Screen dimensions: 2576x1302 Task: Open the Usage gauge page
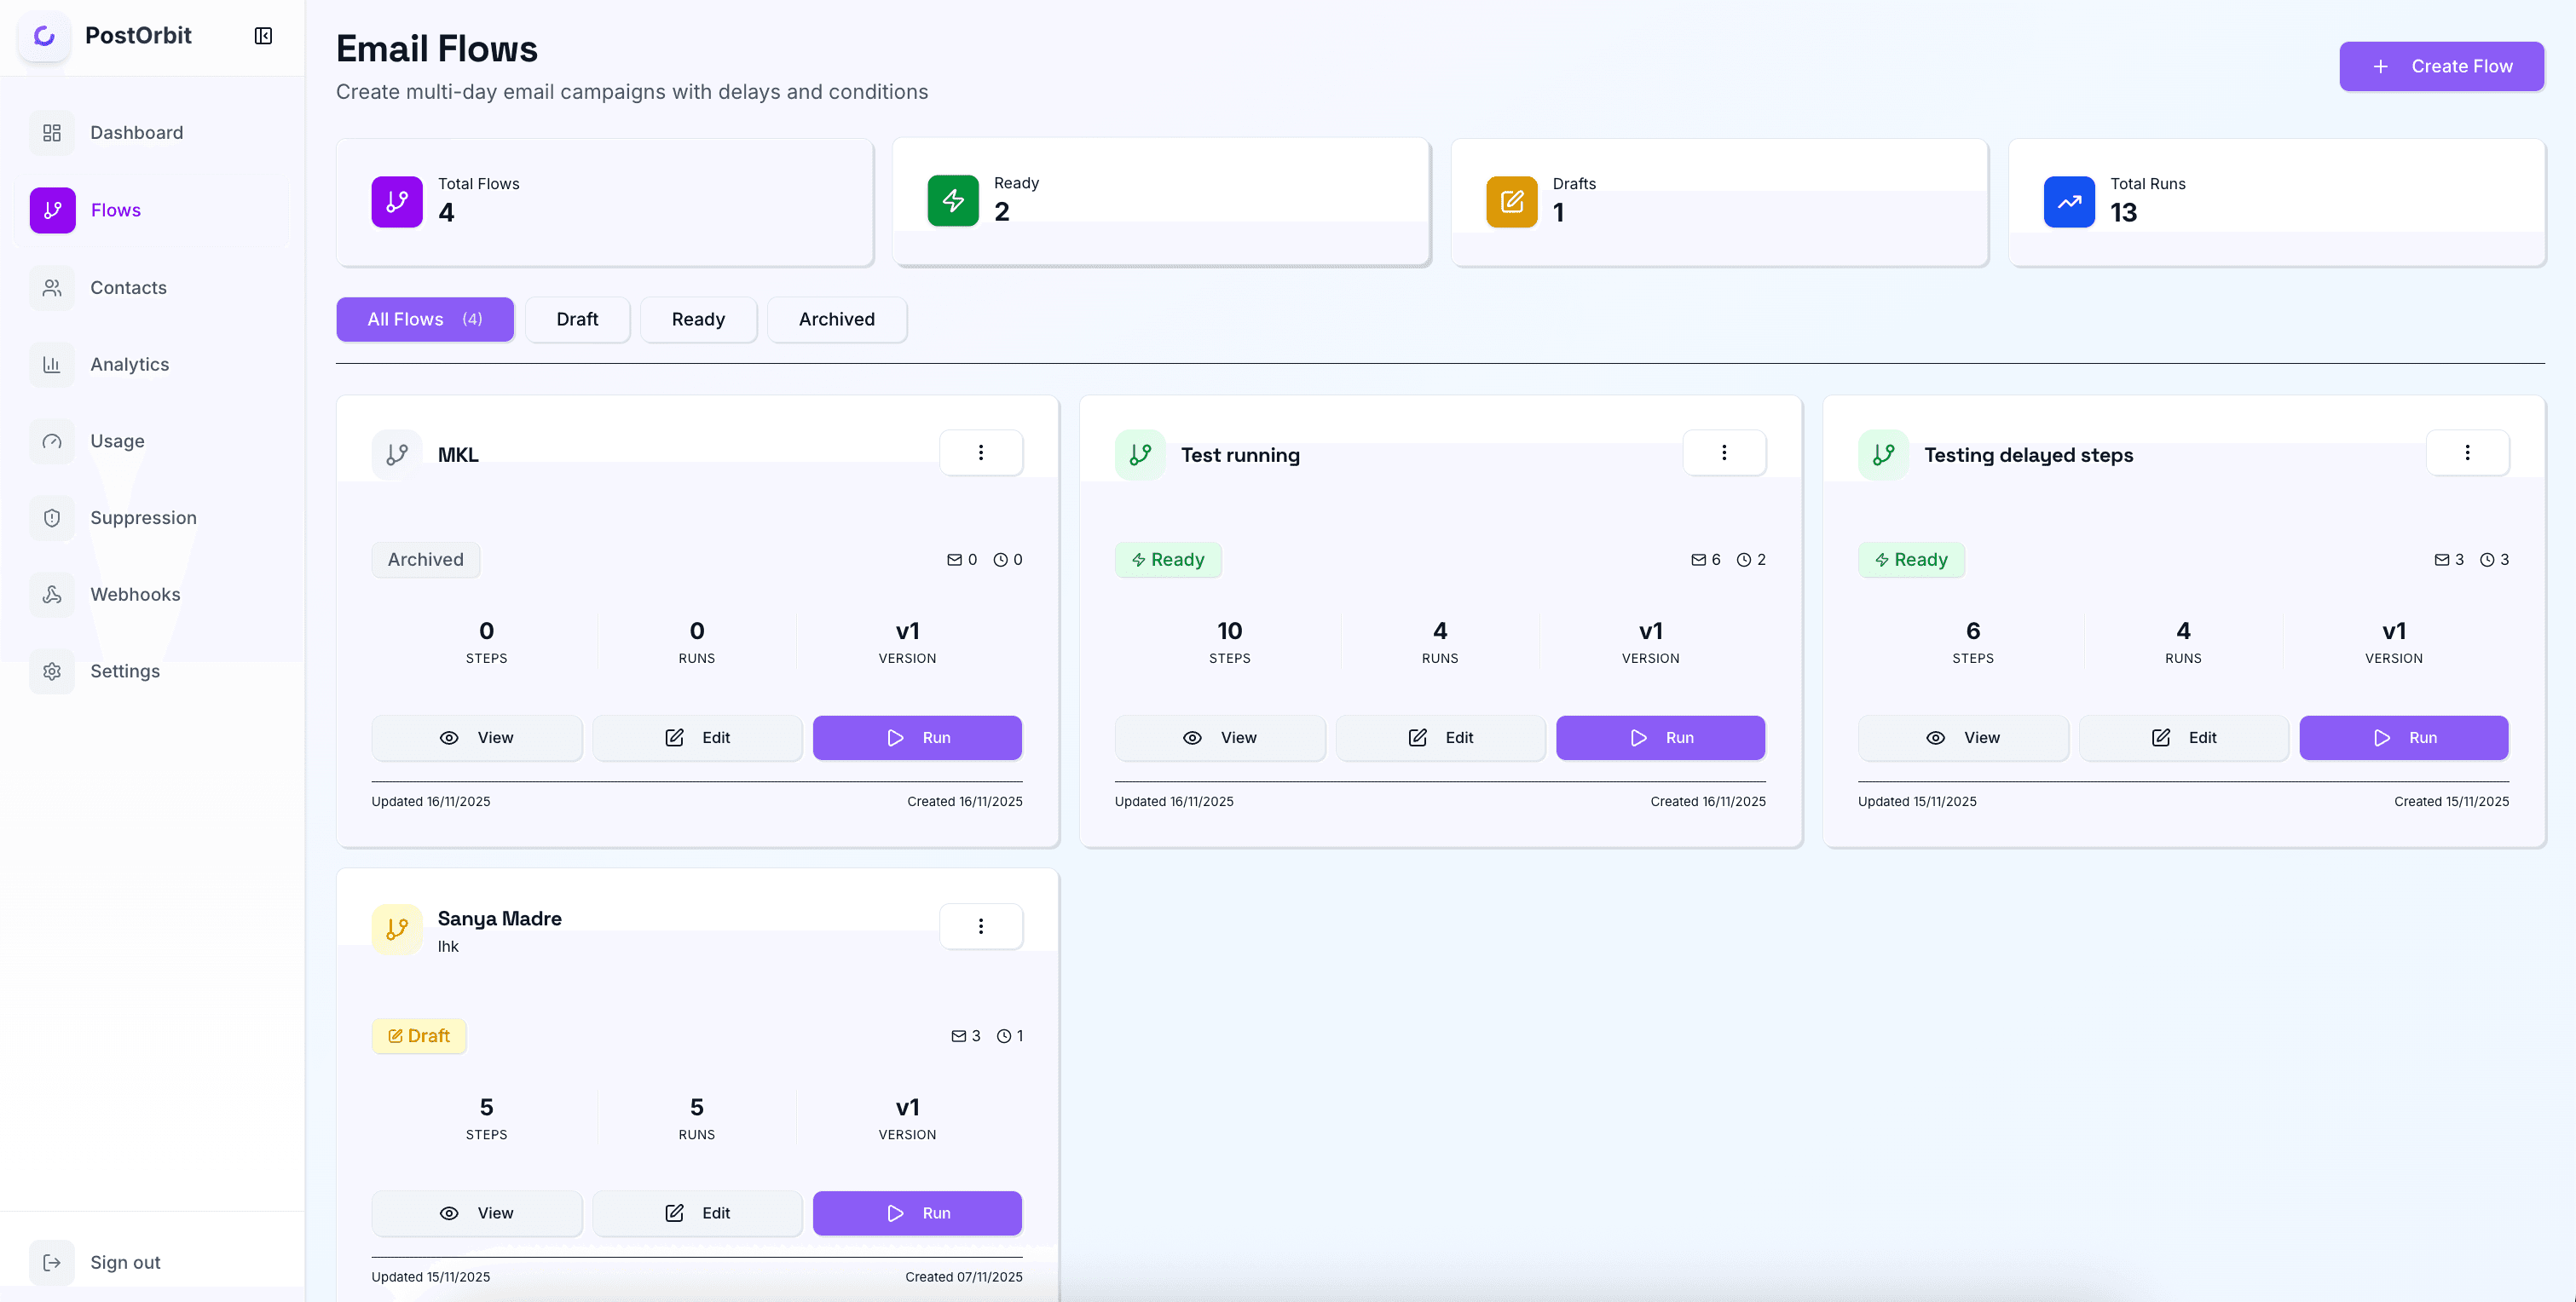coord(52,441)
